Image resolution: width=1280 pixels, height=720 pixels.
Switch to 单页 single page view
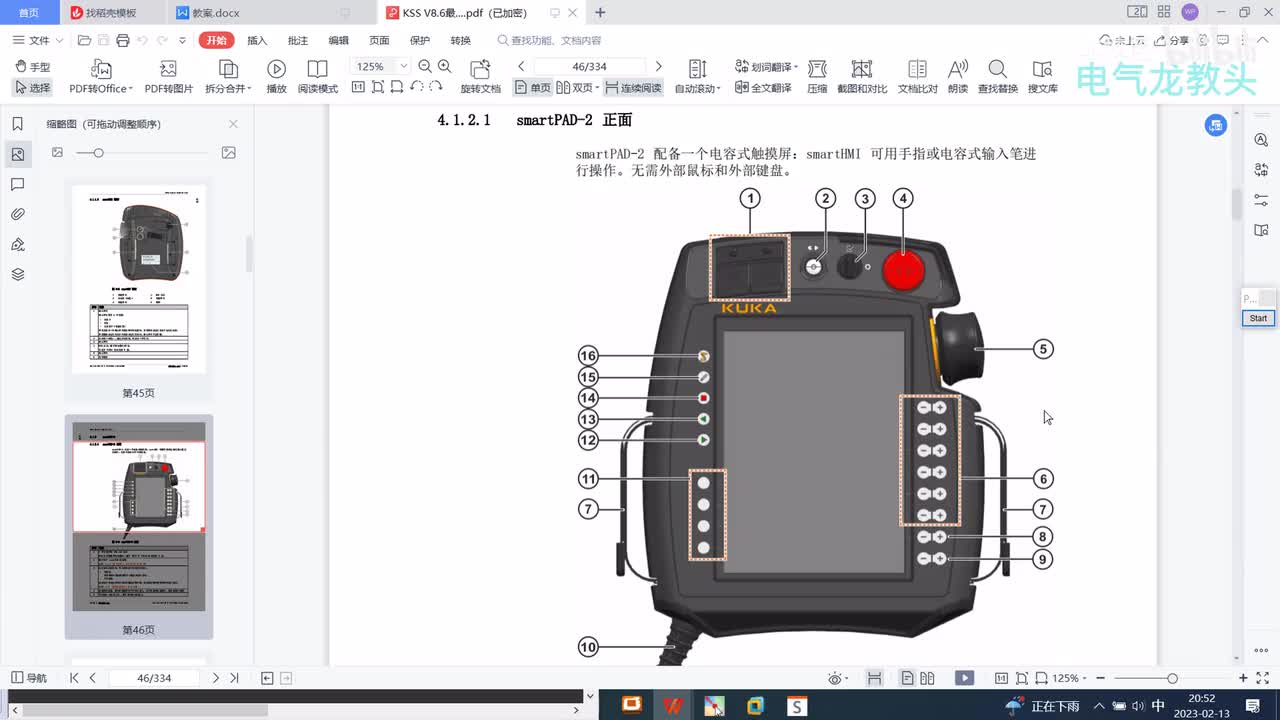click(x=532, y=88)
